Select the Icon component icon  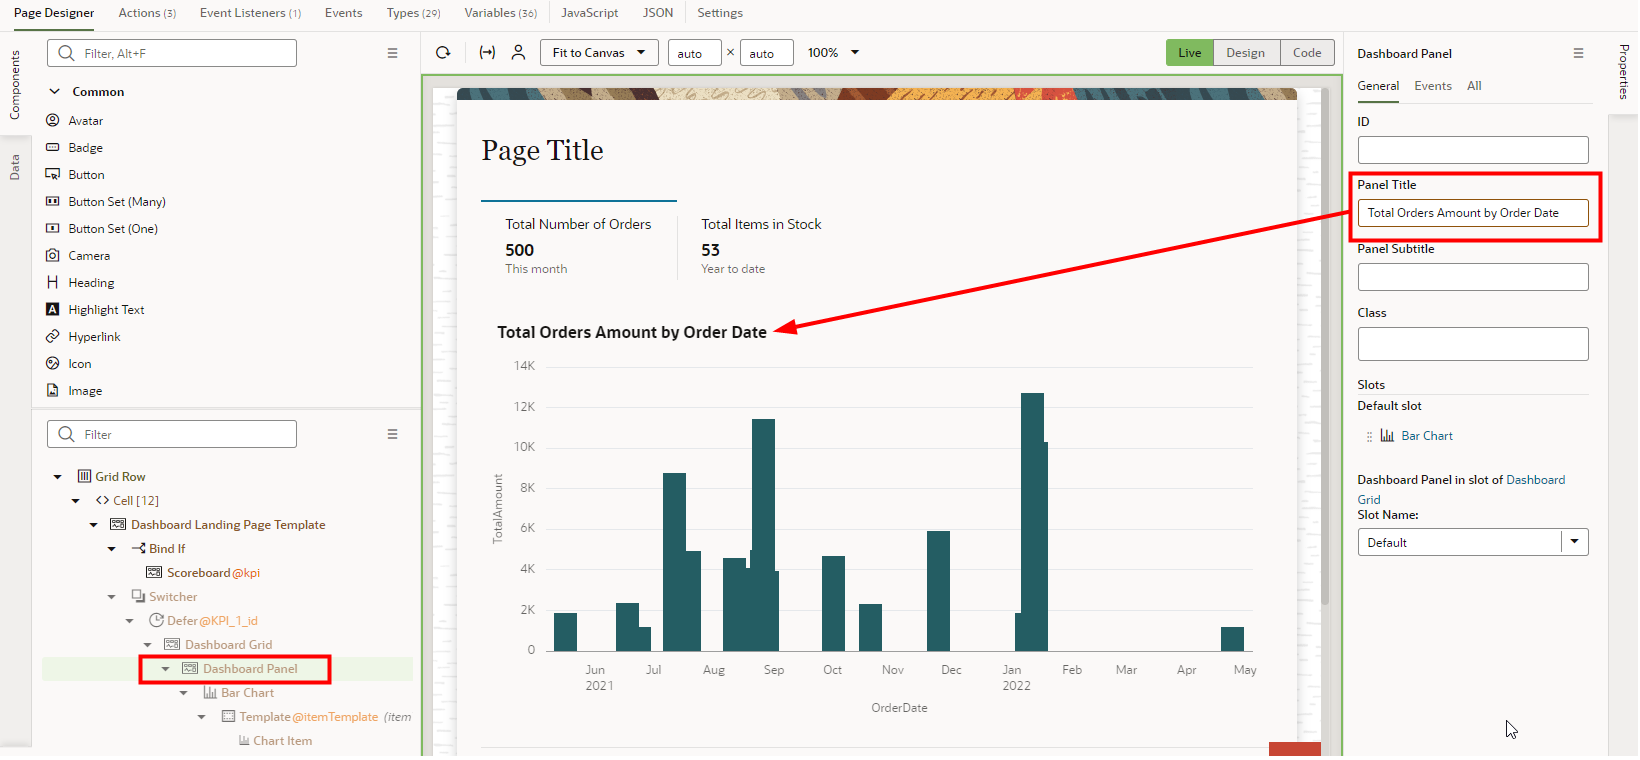(x=53, y=363)
